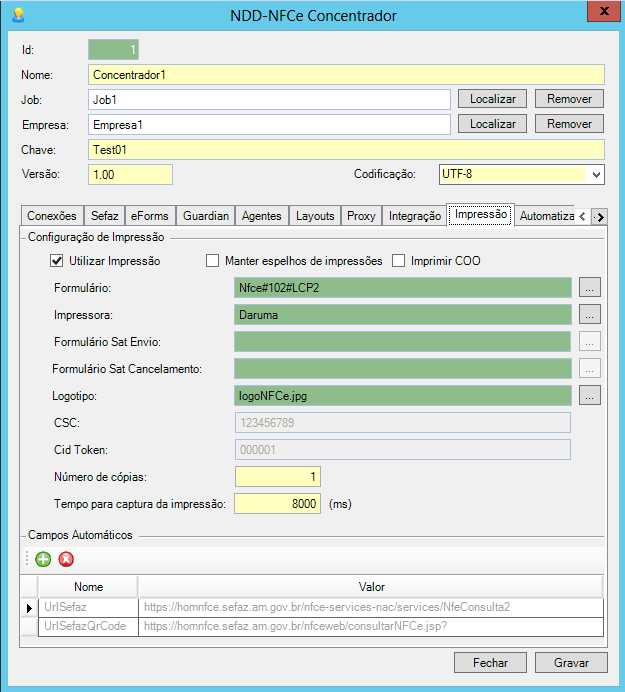Open the Formulário browse ellipsis button
The image size is (625, 692).
[590, 287]
